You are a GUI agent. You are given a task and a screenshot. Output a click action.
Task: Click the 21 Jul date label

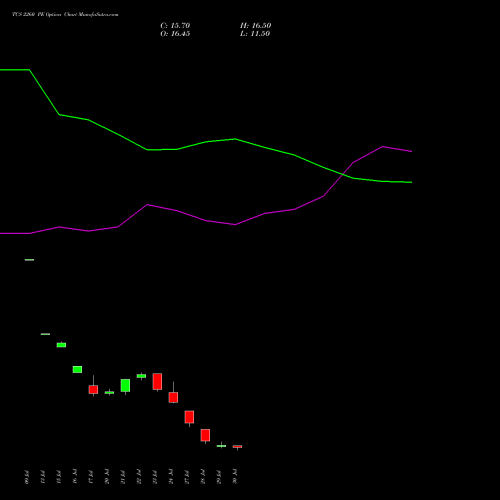point(123,477)
